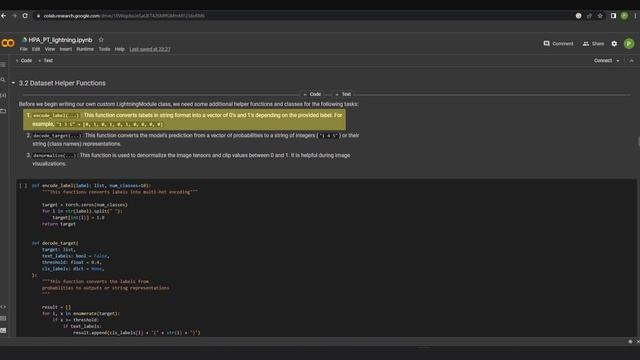Open command palette sidebar icon
This screenshot has height=360, width=640.
pyautogui.click(x=3, y=318)
